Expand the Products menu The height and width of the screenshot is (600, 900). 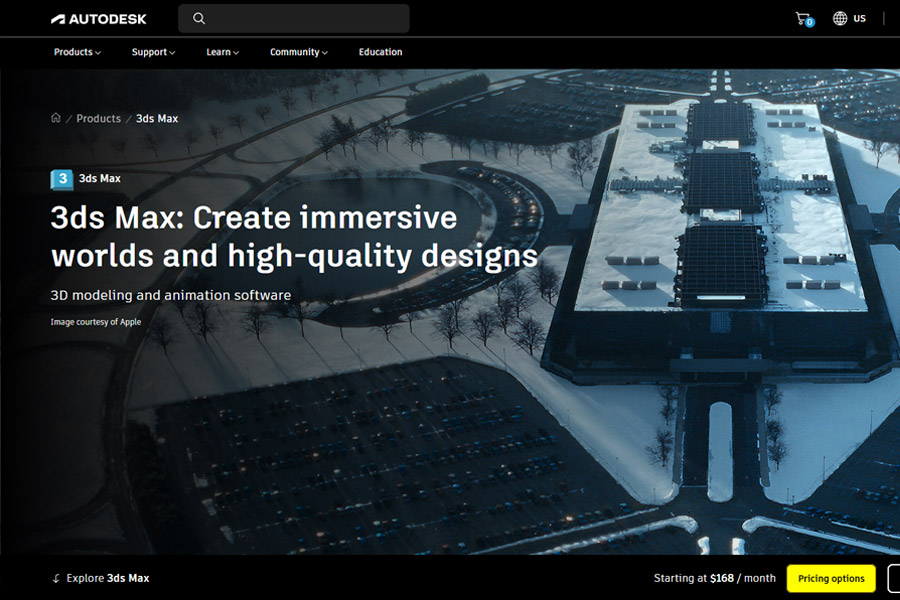(x=77, y=52)
